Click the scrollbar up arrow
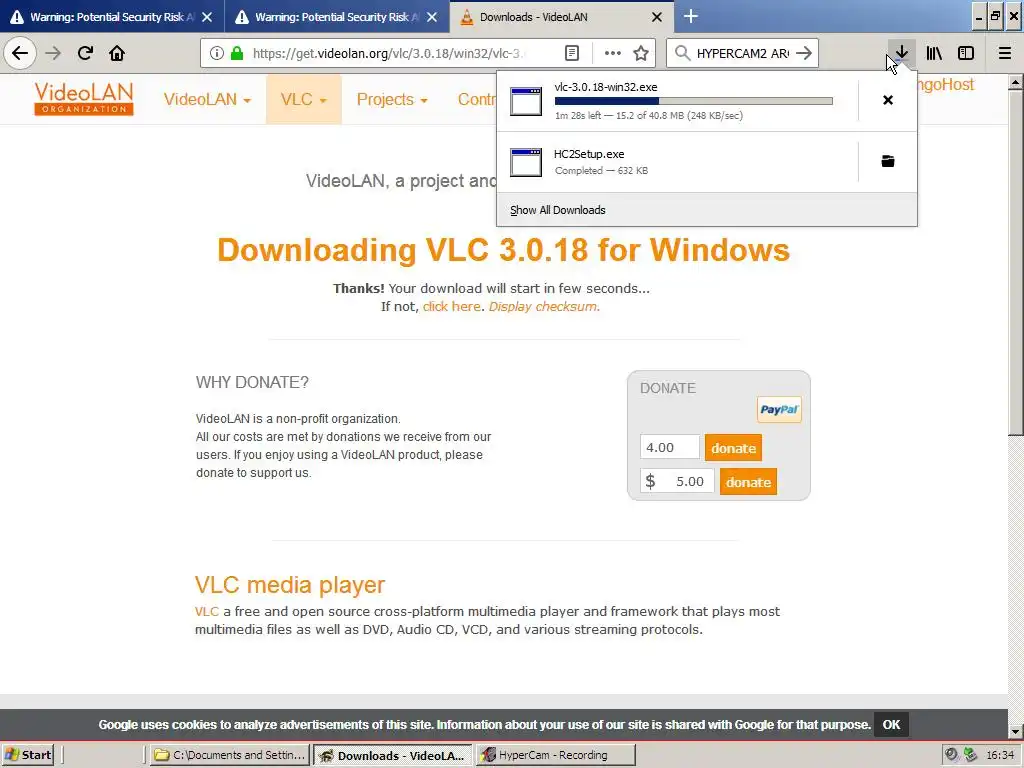Screen dimensions: 1024x768 1016,82
